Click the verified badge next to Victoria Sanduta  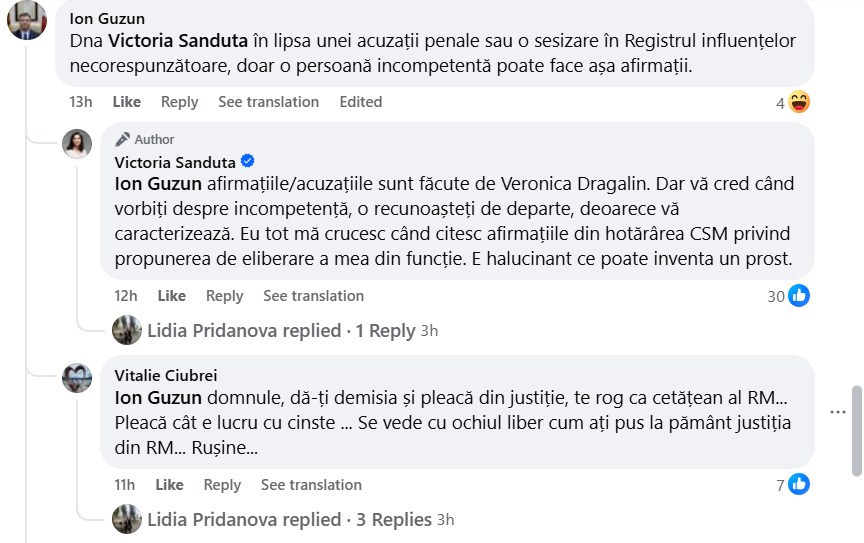point(248,162)
